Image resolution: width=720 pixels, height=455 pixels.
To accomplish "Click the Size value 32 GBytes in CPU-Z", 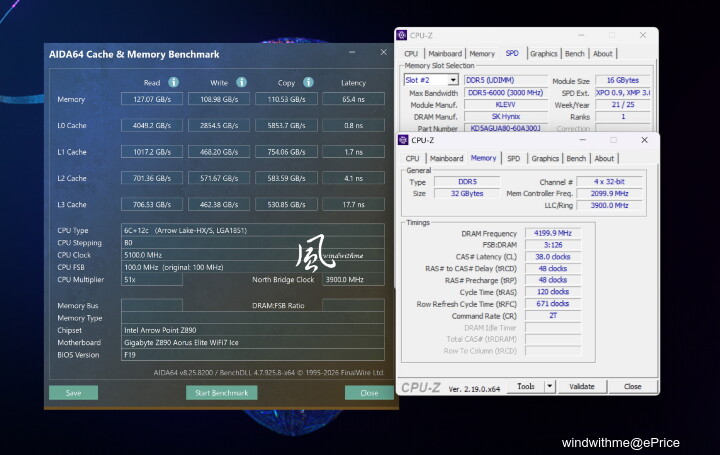I will pyautogui.click(x=467, y=194).
